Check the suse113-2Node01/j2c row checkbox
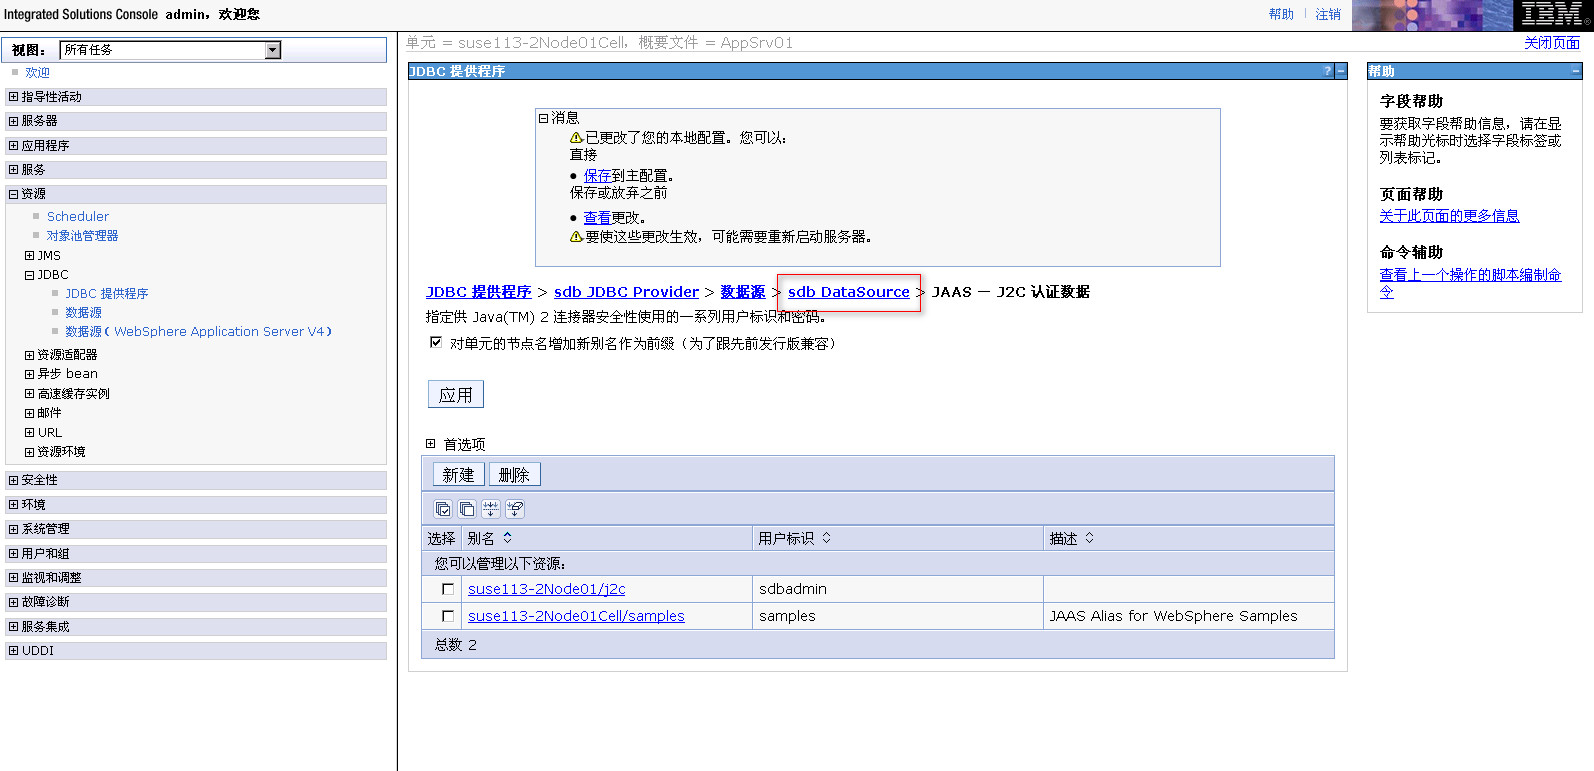1594x771 pixels. 448,589
